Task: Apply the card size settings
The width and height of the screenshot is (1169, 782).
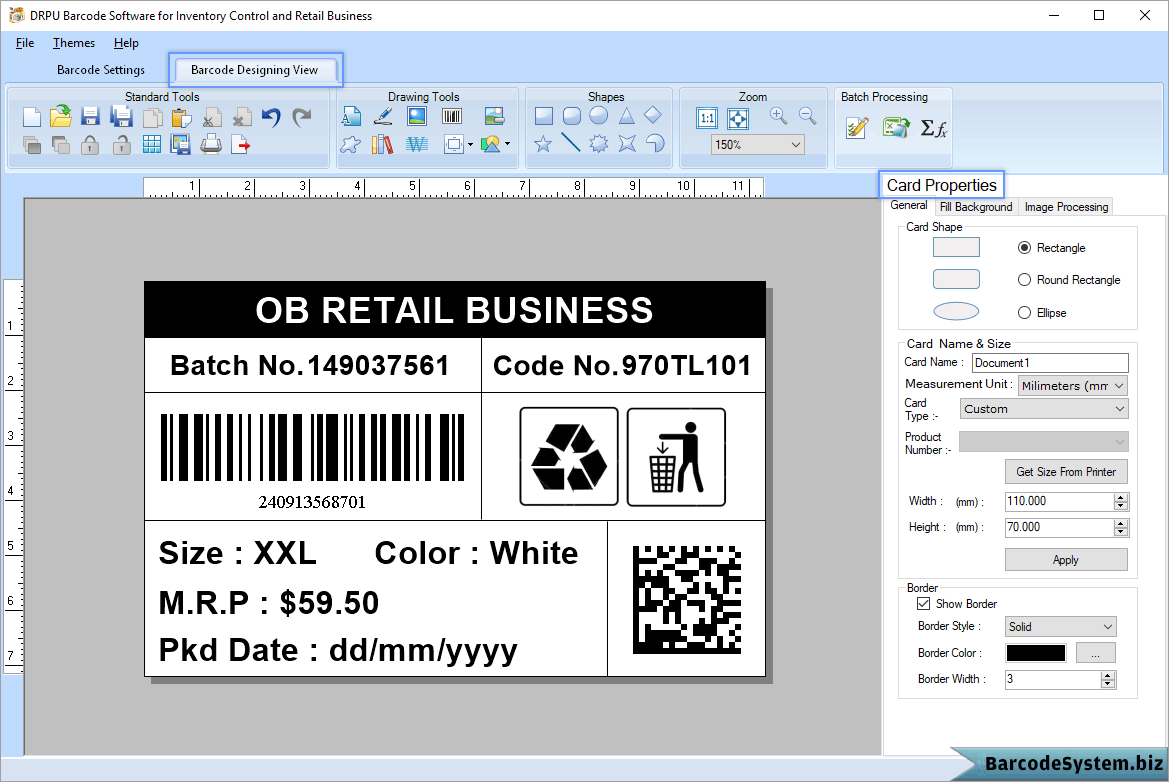Action: [1066, 560]
